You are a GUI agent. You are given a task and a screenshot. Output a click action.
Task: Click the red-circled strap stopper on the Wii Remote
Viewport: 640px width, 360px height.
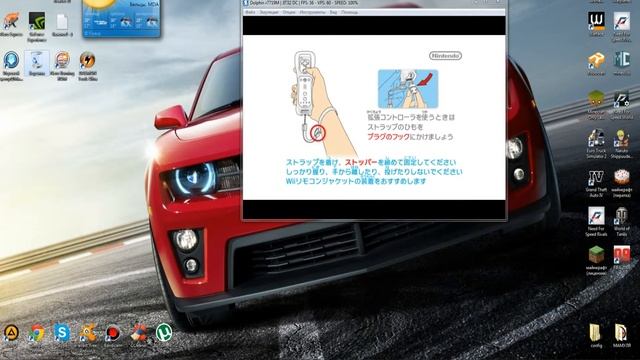click(x=318, y=133)
